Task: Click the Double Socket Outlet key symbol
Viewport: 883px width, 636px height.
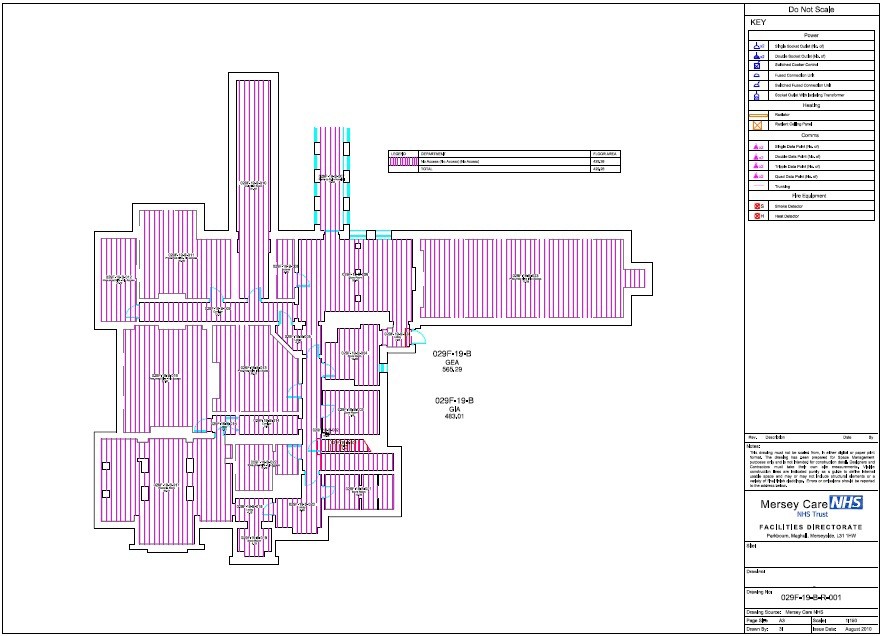Action: 757,56
